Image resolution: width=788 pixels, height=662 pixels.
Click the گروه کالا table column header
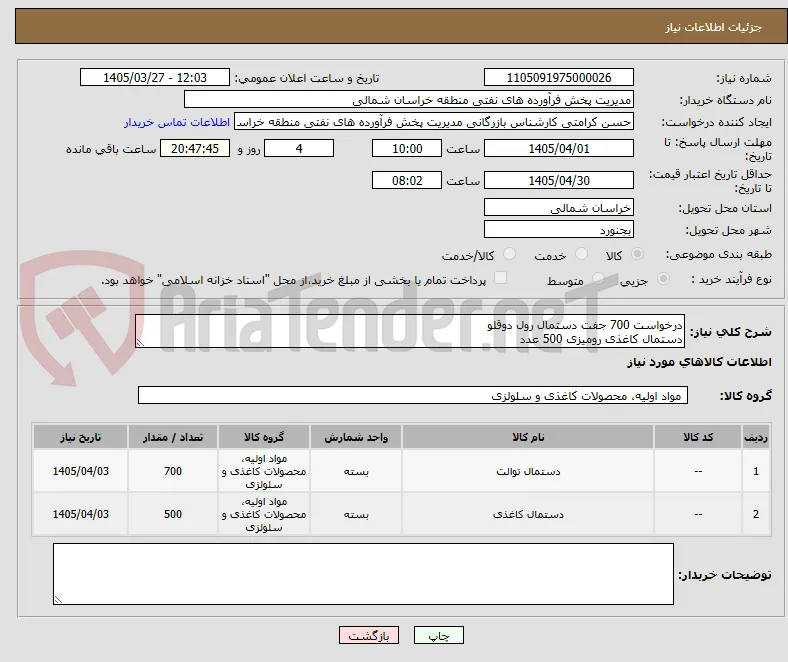264,437
